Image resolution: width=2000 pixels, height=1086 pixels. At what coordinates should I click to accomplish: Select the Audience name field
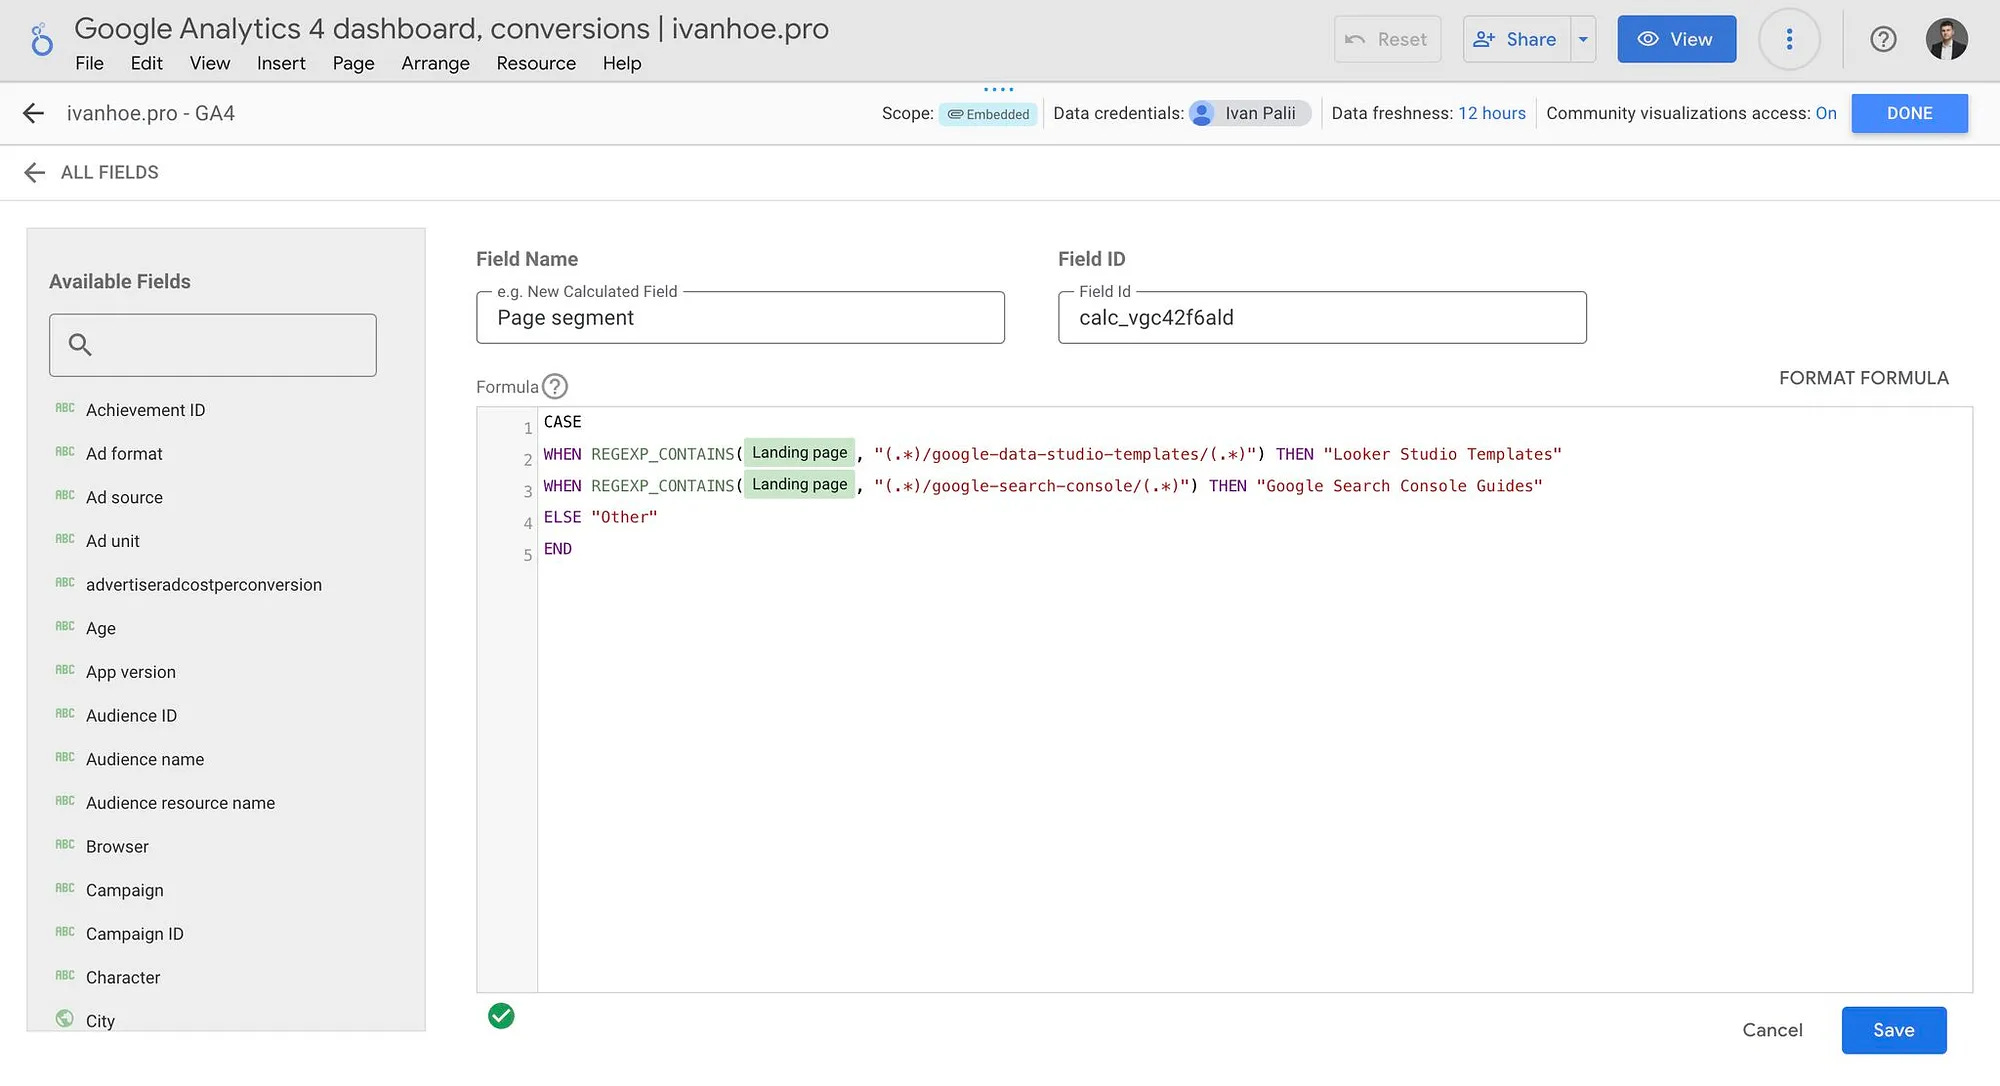point(145,759)
